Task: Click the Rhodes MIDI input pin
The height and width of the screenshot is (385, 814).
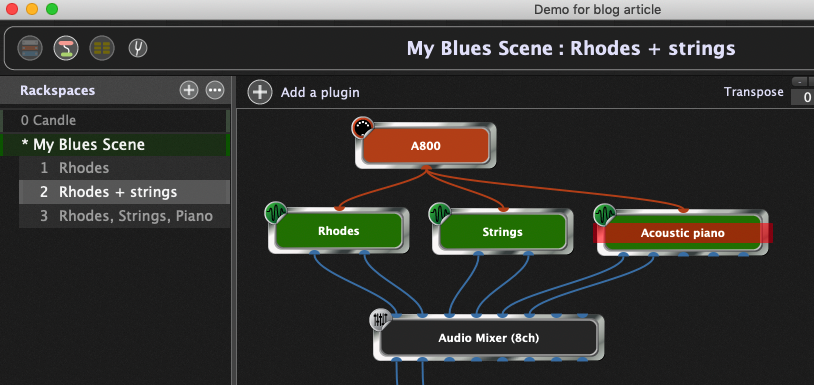Action: [339, 208]
